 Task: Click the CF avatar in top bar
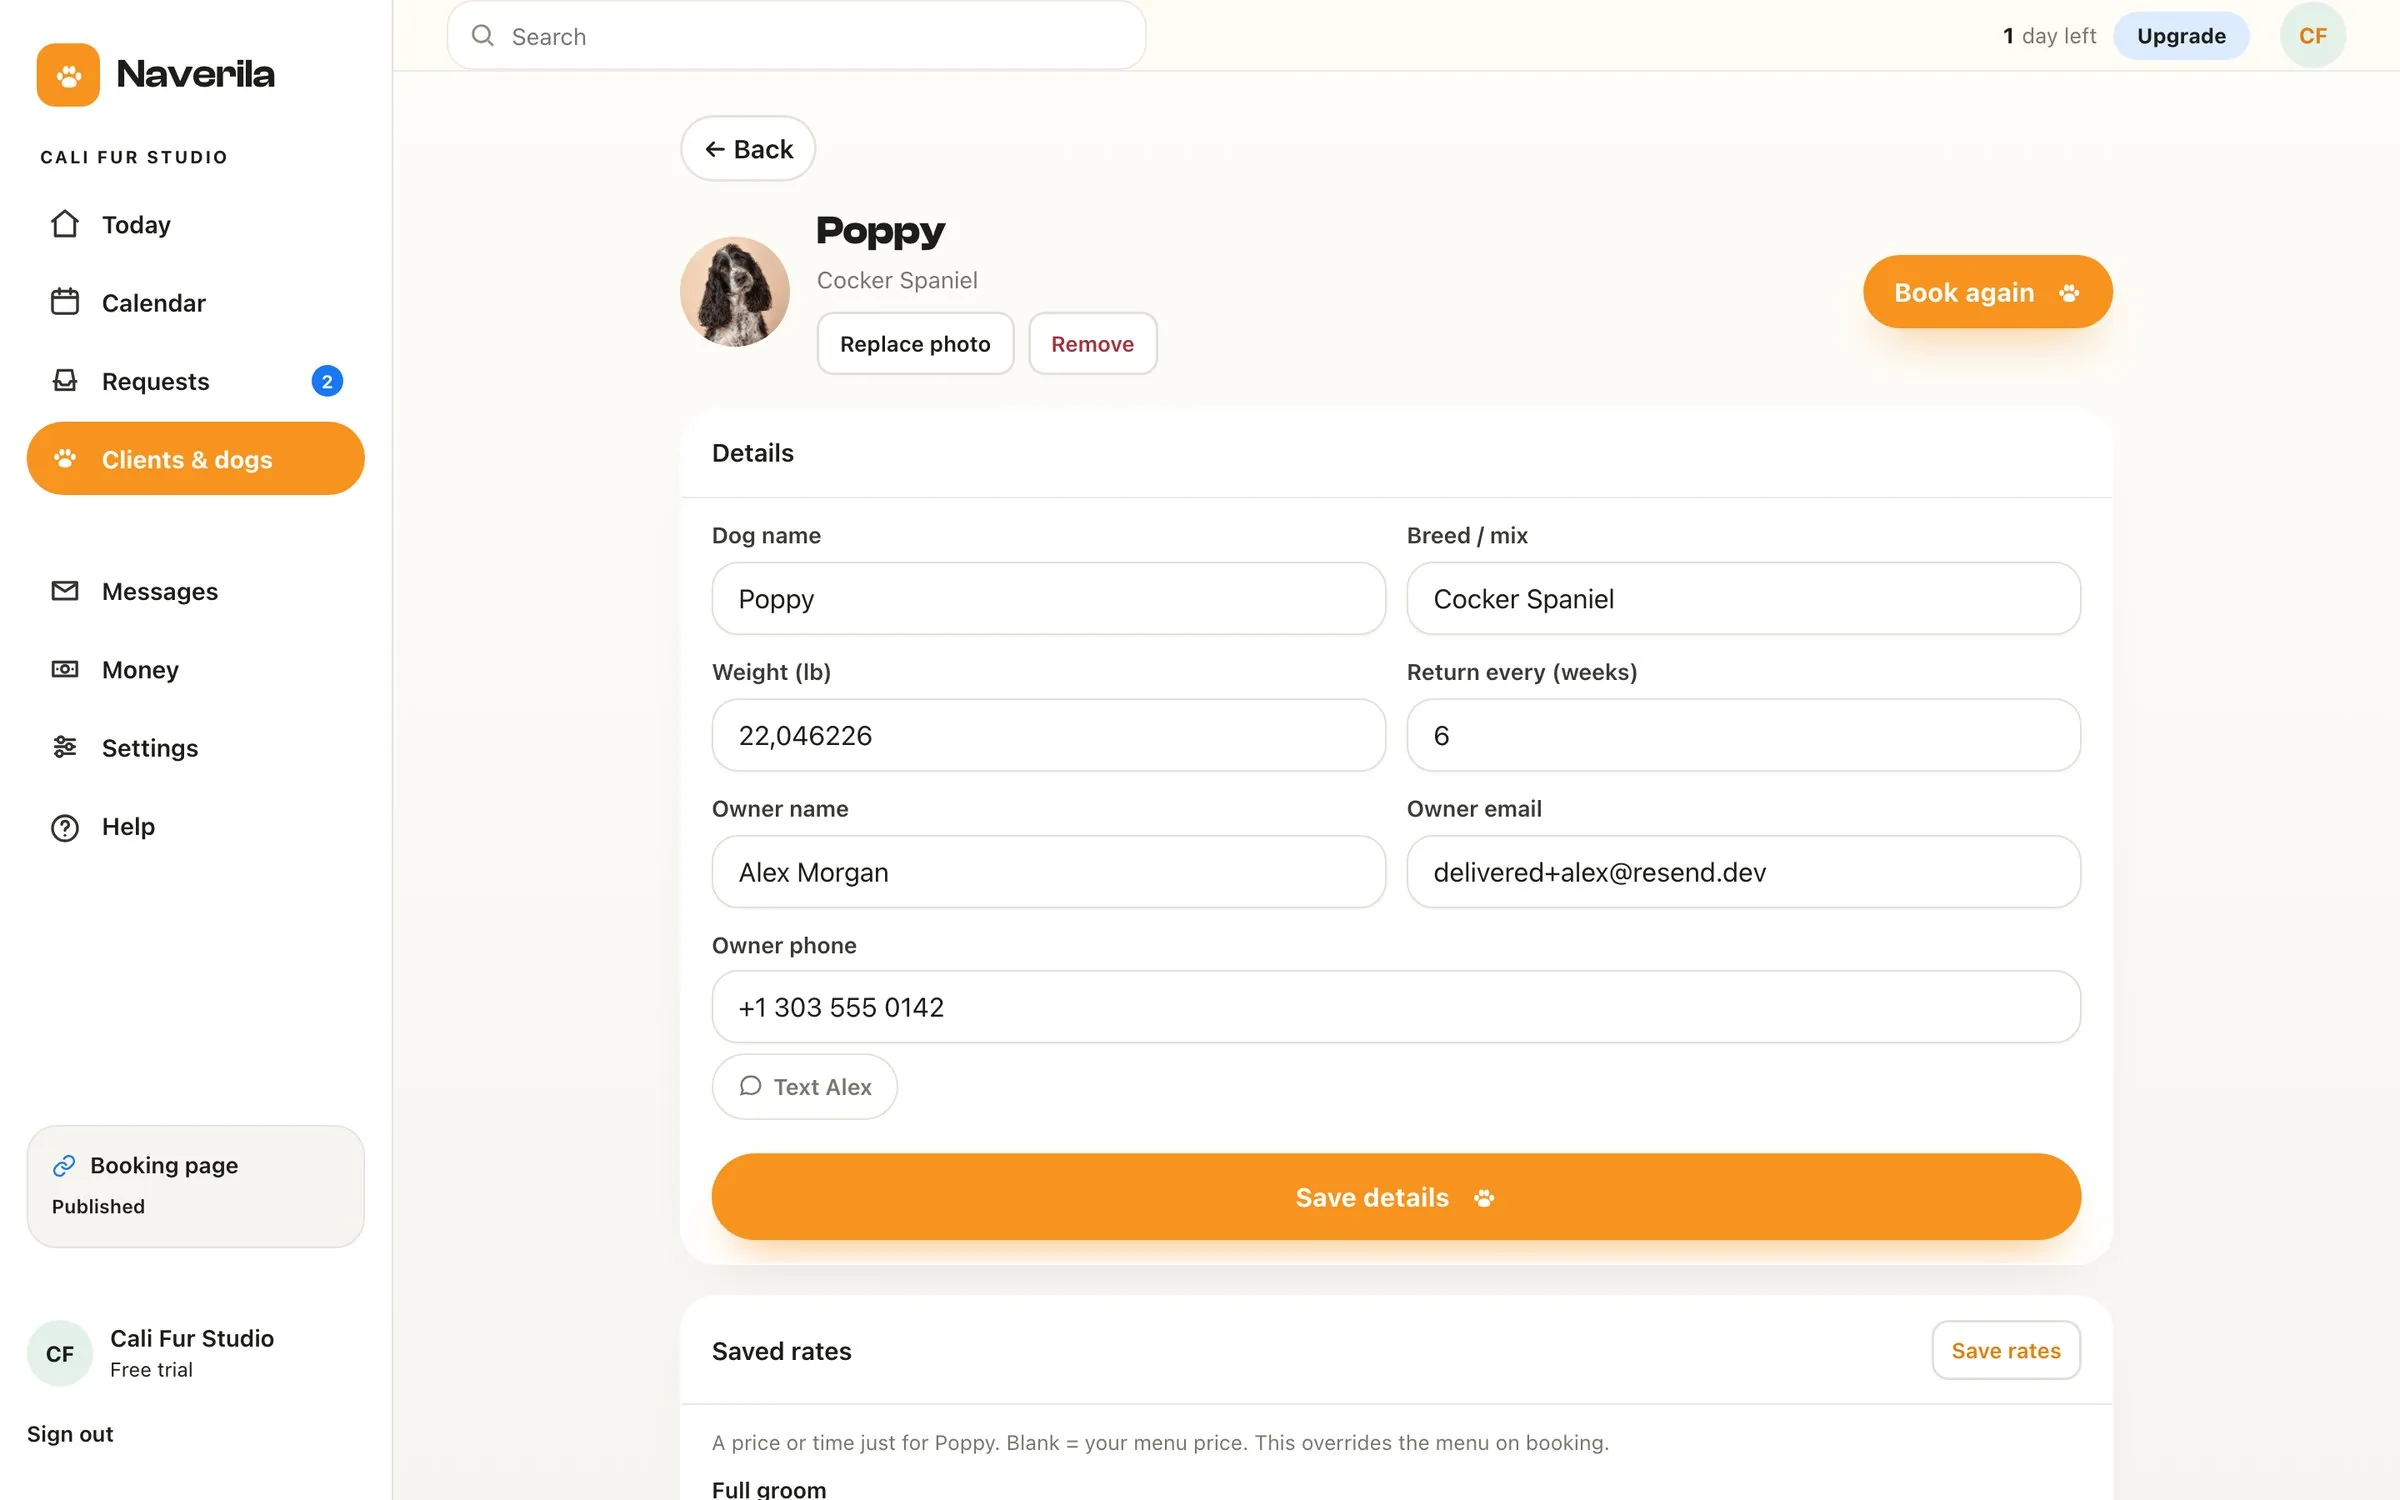(2312, 36)
